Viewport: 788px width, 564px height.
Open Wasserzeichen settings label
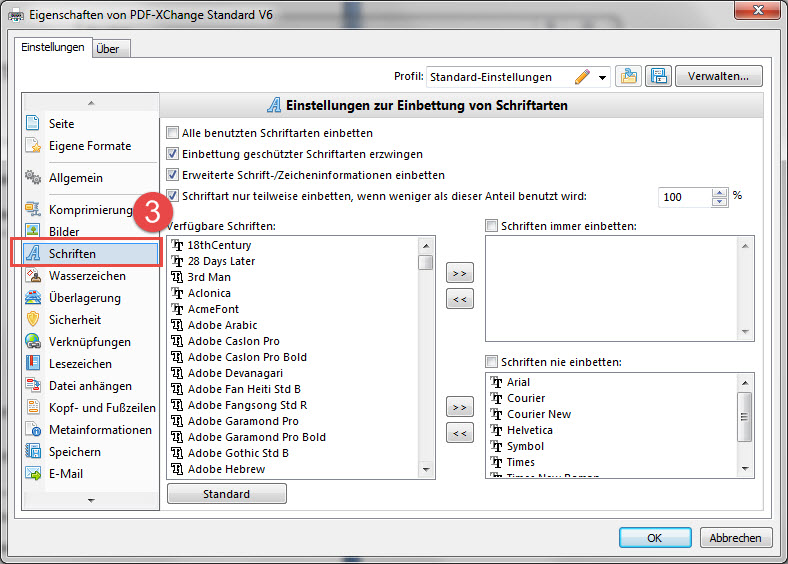[87, 275]
